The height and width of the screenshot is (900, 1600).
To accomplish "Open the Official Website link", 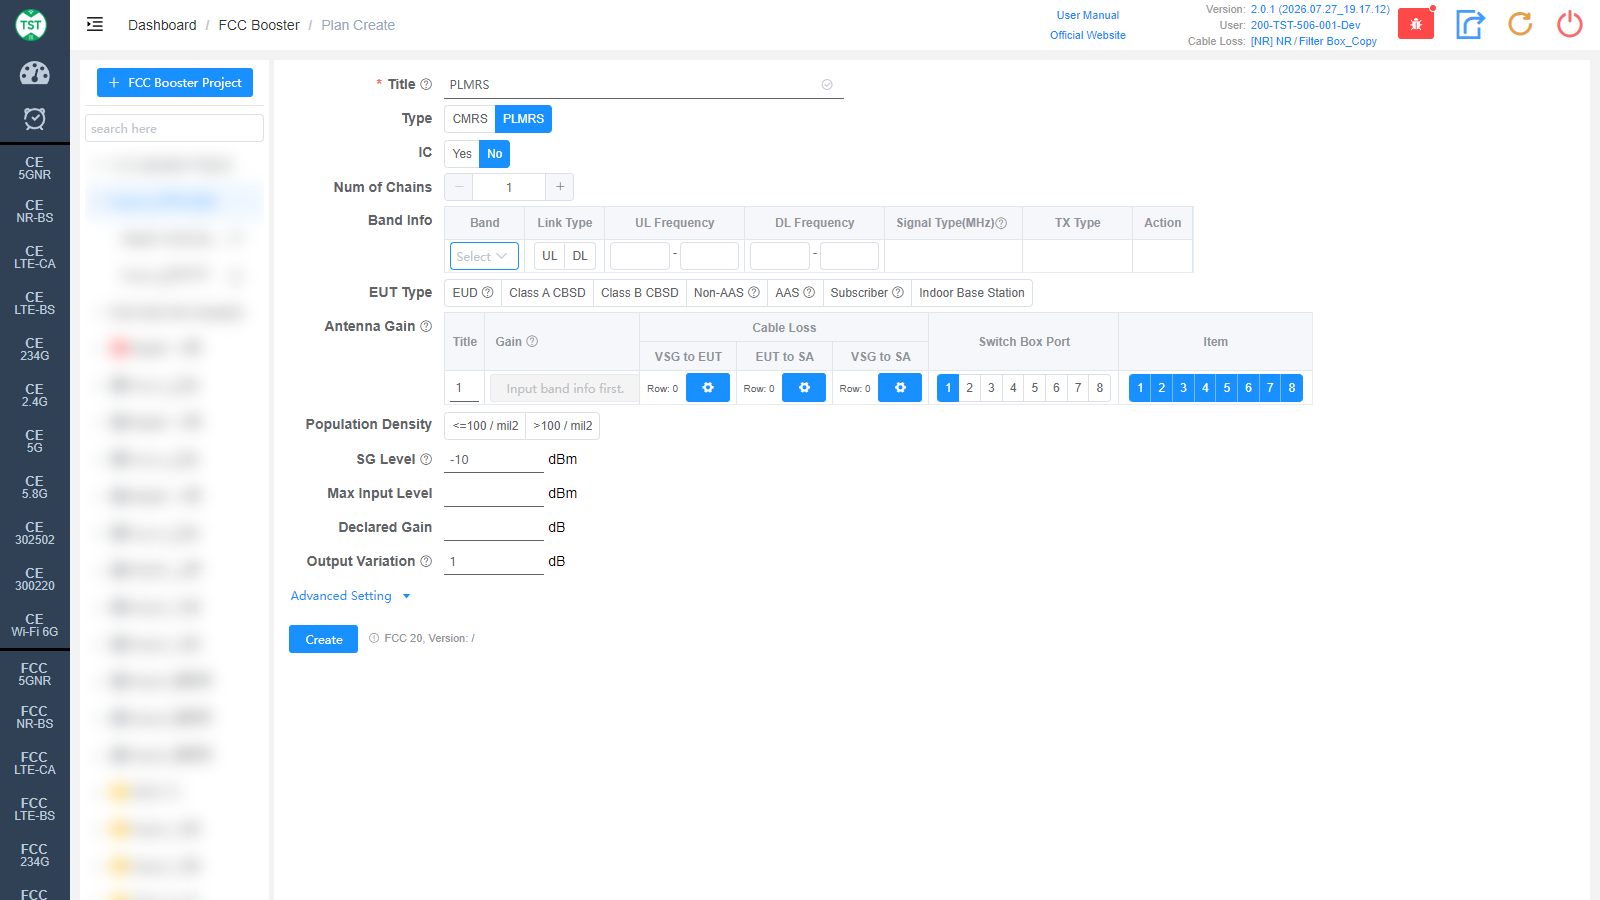I will click(1088, 35).
